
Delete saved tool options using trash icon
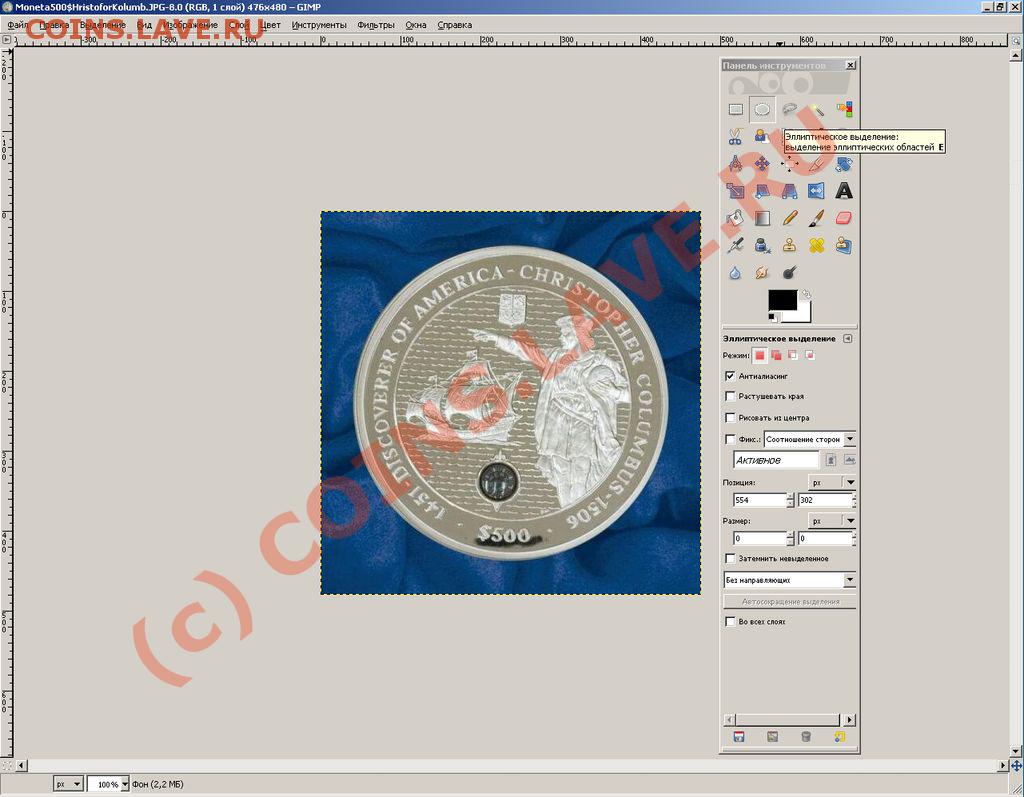pyautogui.click(x=806, y=737)
